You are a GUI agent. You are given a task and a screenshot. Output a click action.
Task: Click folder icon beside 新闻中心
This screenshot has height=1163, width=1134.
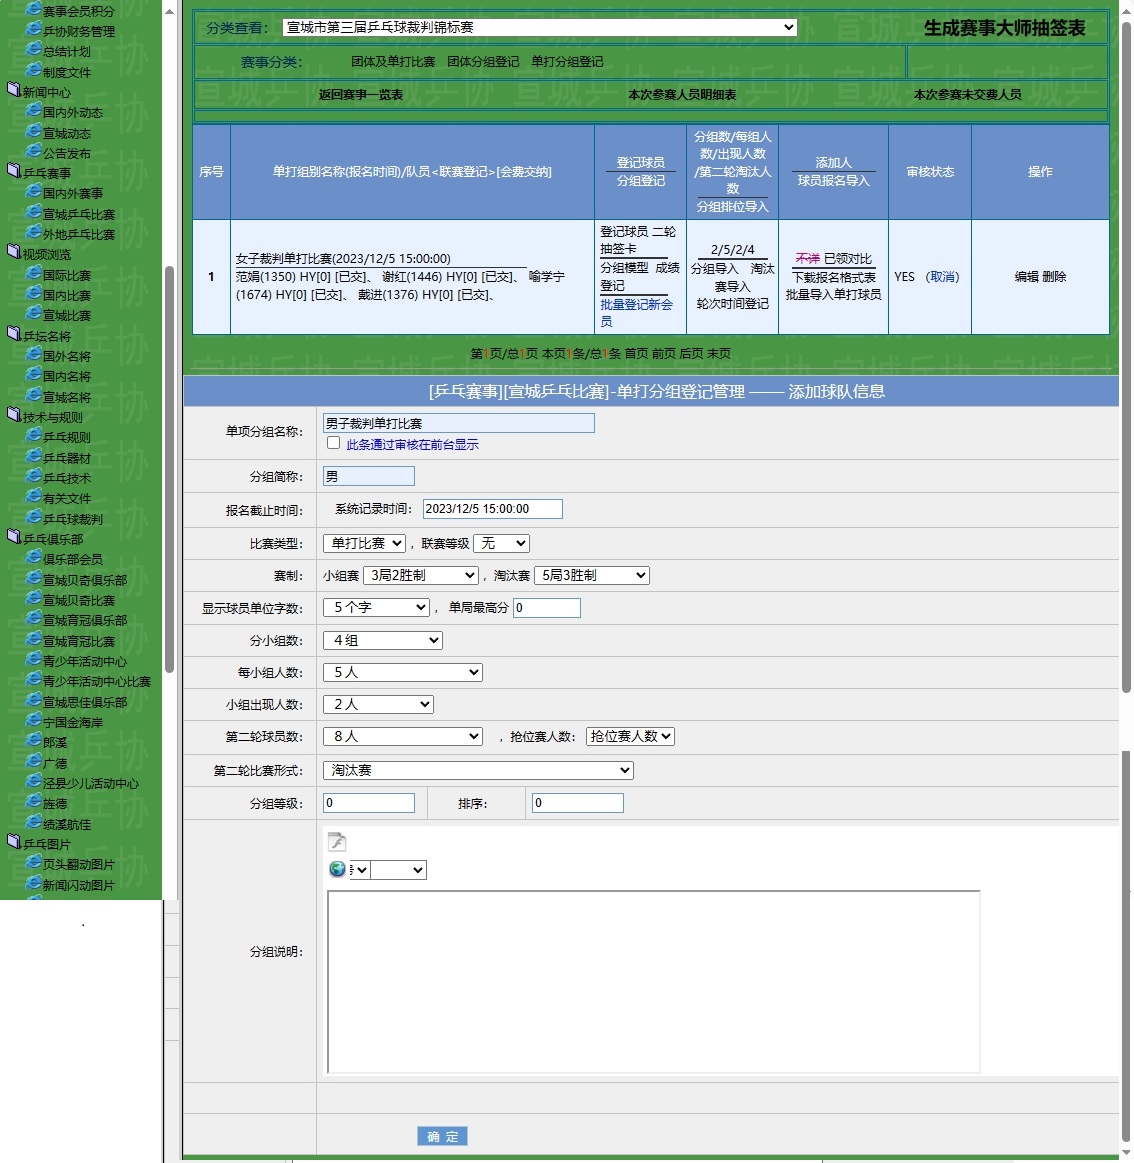pos(13,90)
